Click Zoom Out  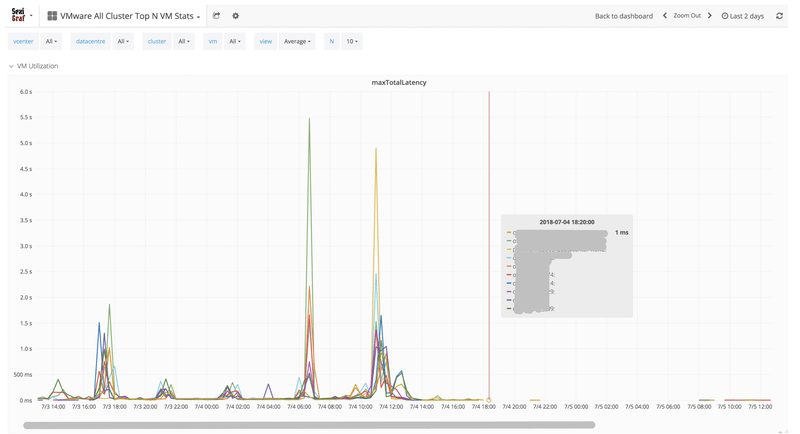click(687, 16)
